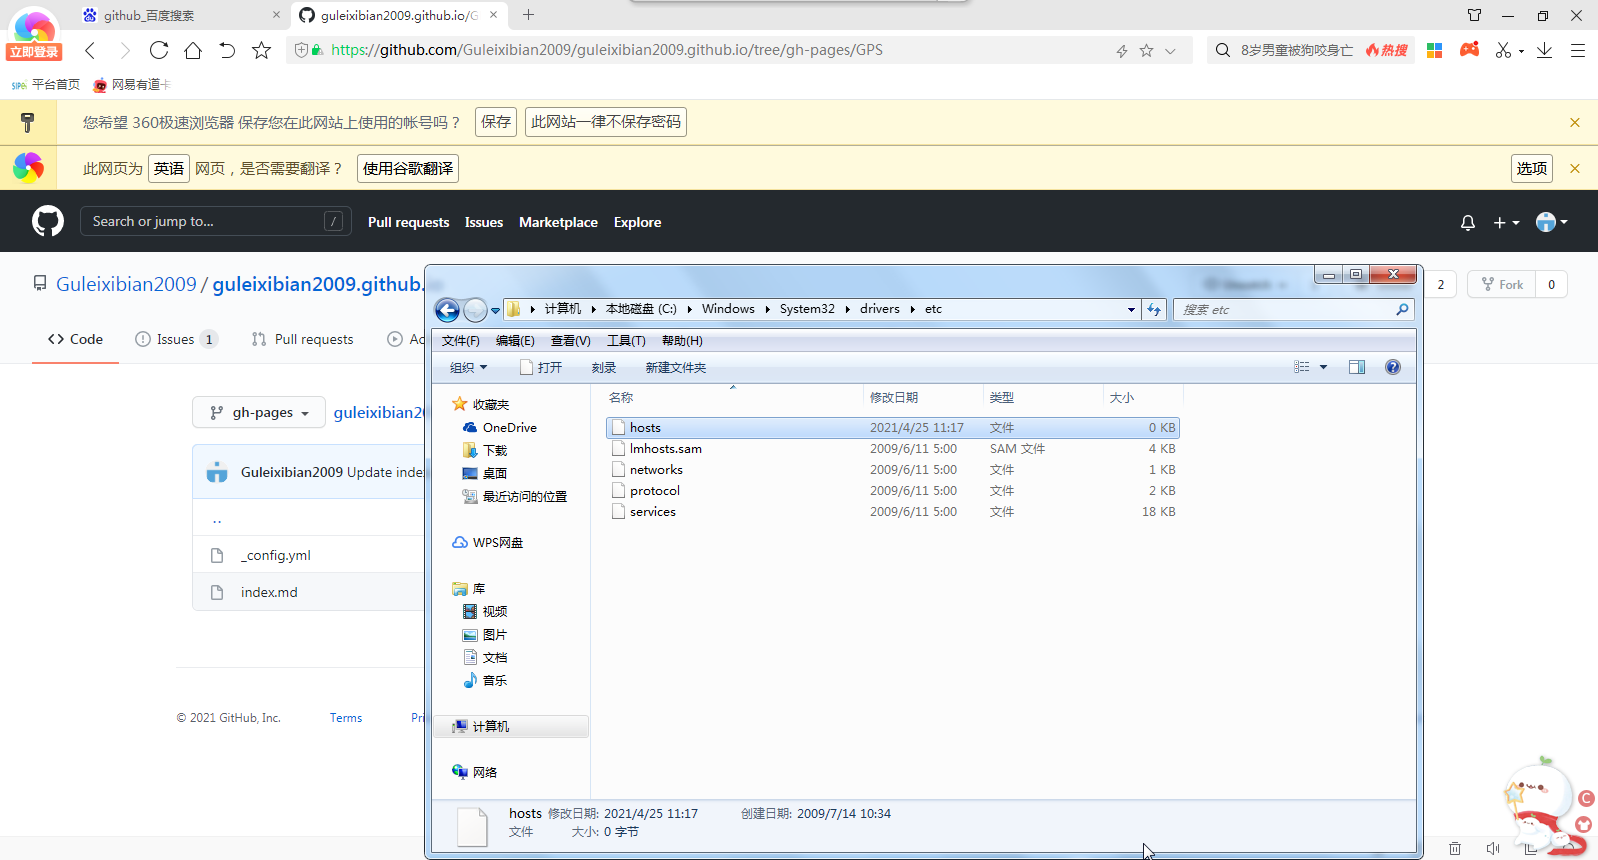Viewport: 1598px width, 860px height.
Task: Click the scissors screenshot tool icon
Action: [1503, 50]
